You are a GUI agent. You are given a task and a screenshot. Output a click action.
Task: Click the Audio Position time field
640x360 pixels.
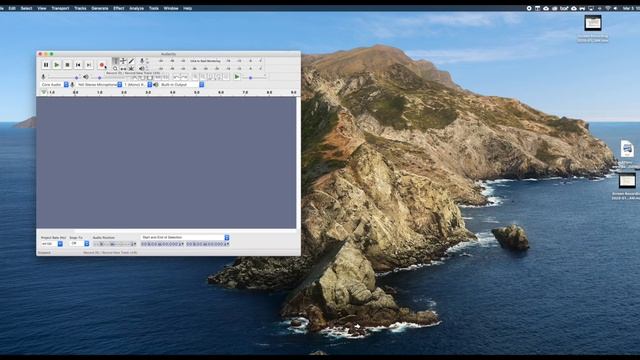tap(115, 244)
